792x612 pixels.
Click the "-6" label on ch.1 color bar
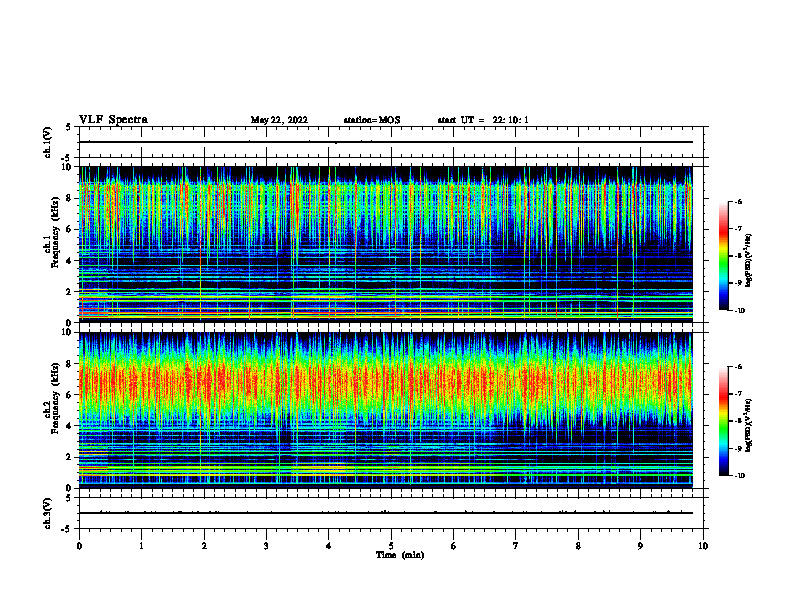[738, 202]
